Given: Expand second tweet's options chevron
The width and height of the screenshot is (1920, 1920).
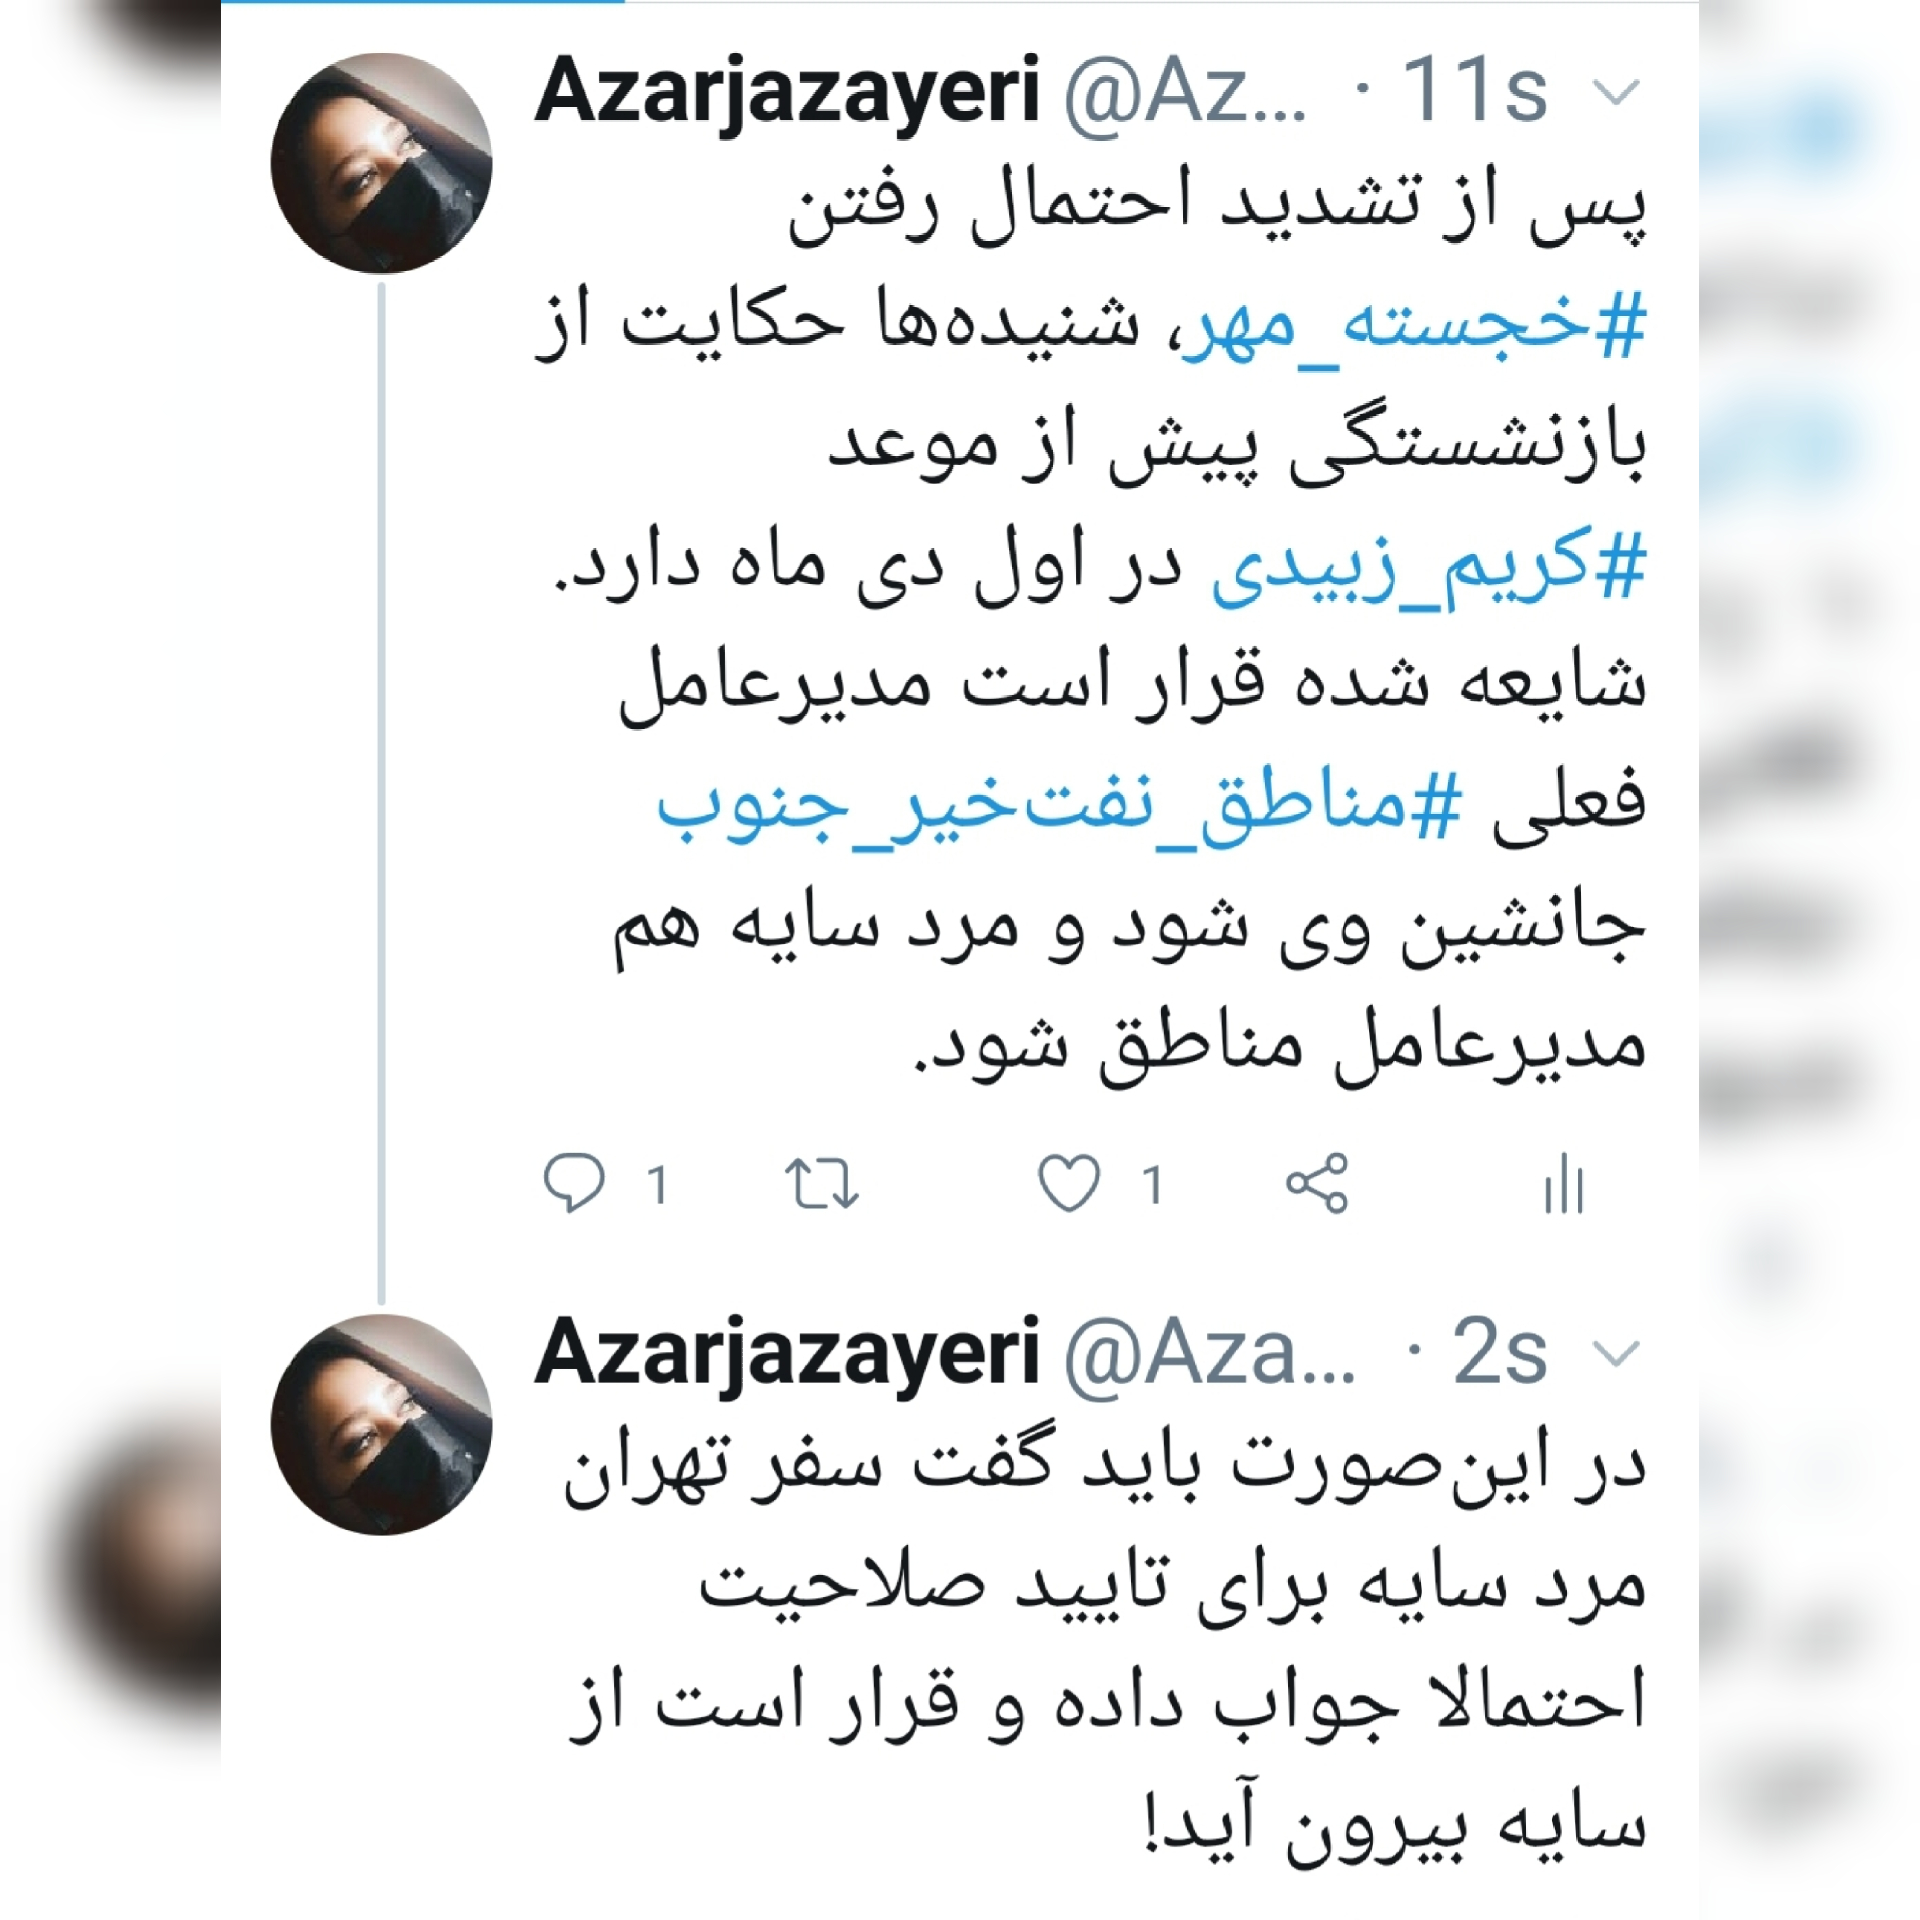Looking at the screenshot, I should point(1615,1354).
